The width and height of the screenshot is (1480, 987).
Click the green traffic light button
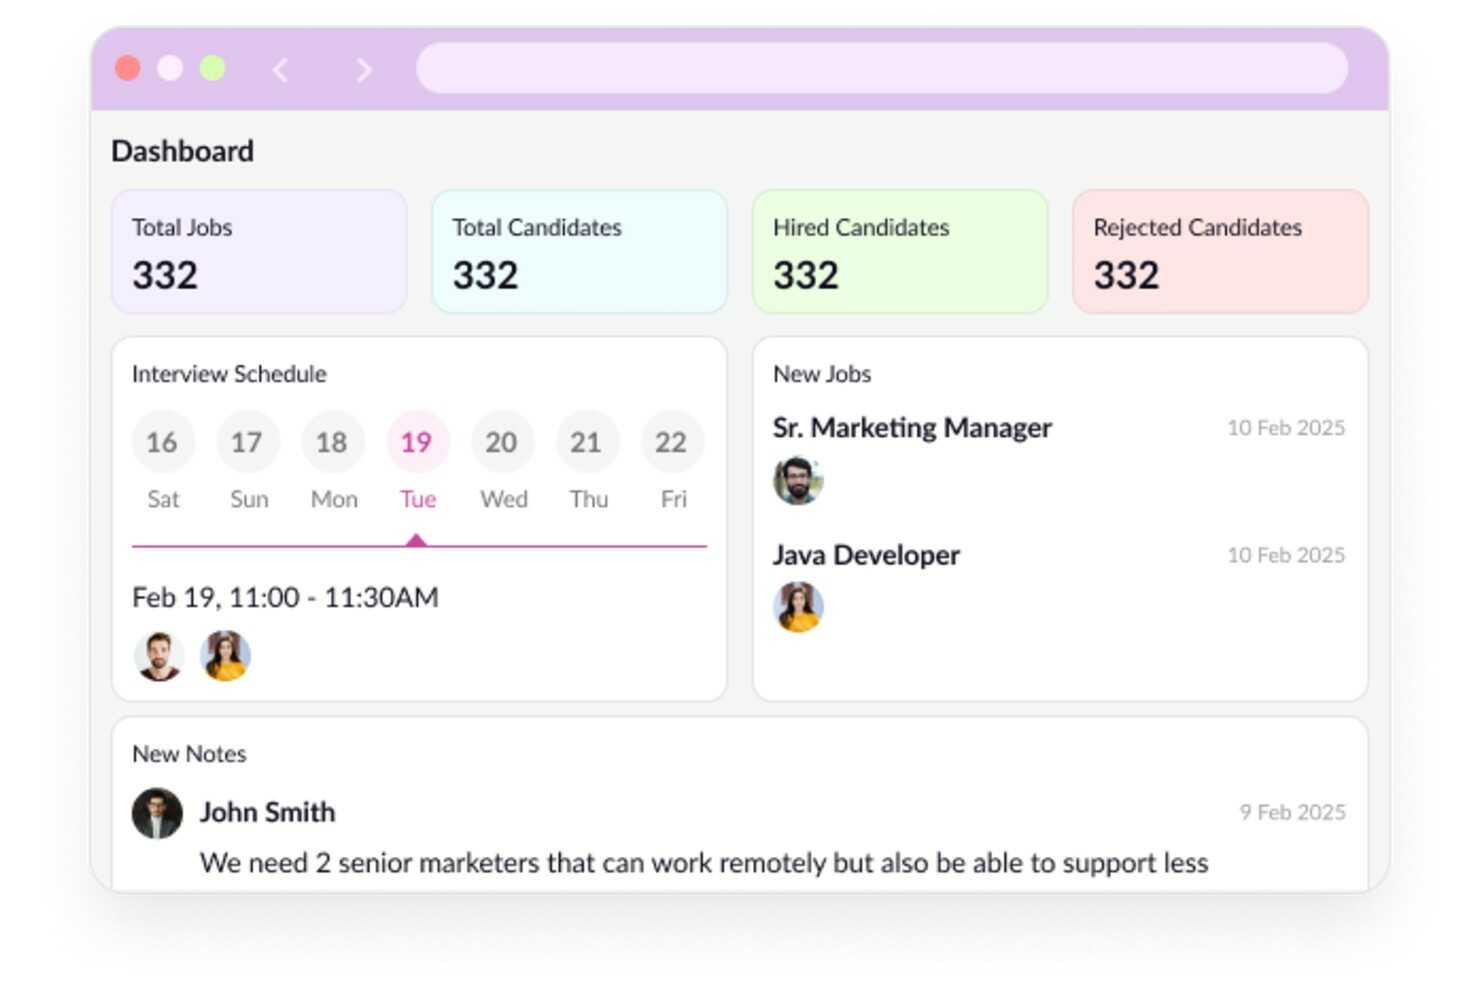point(213,69)
